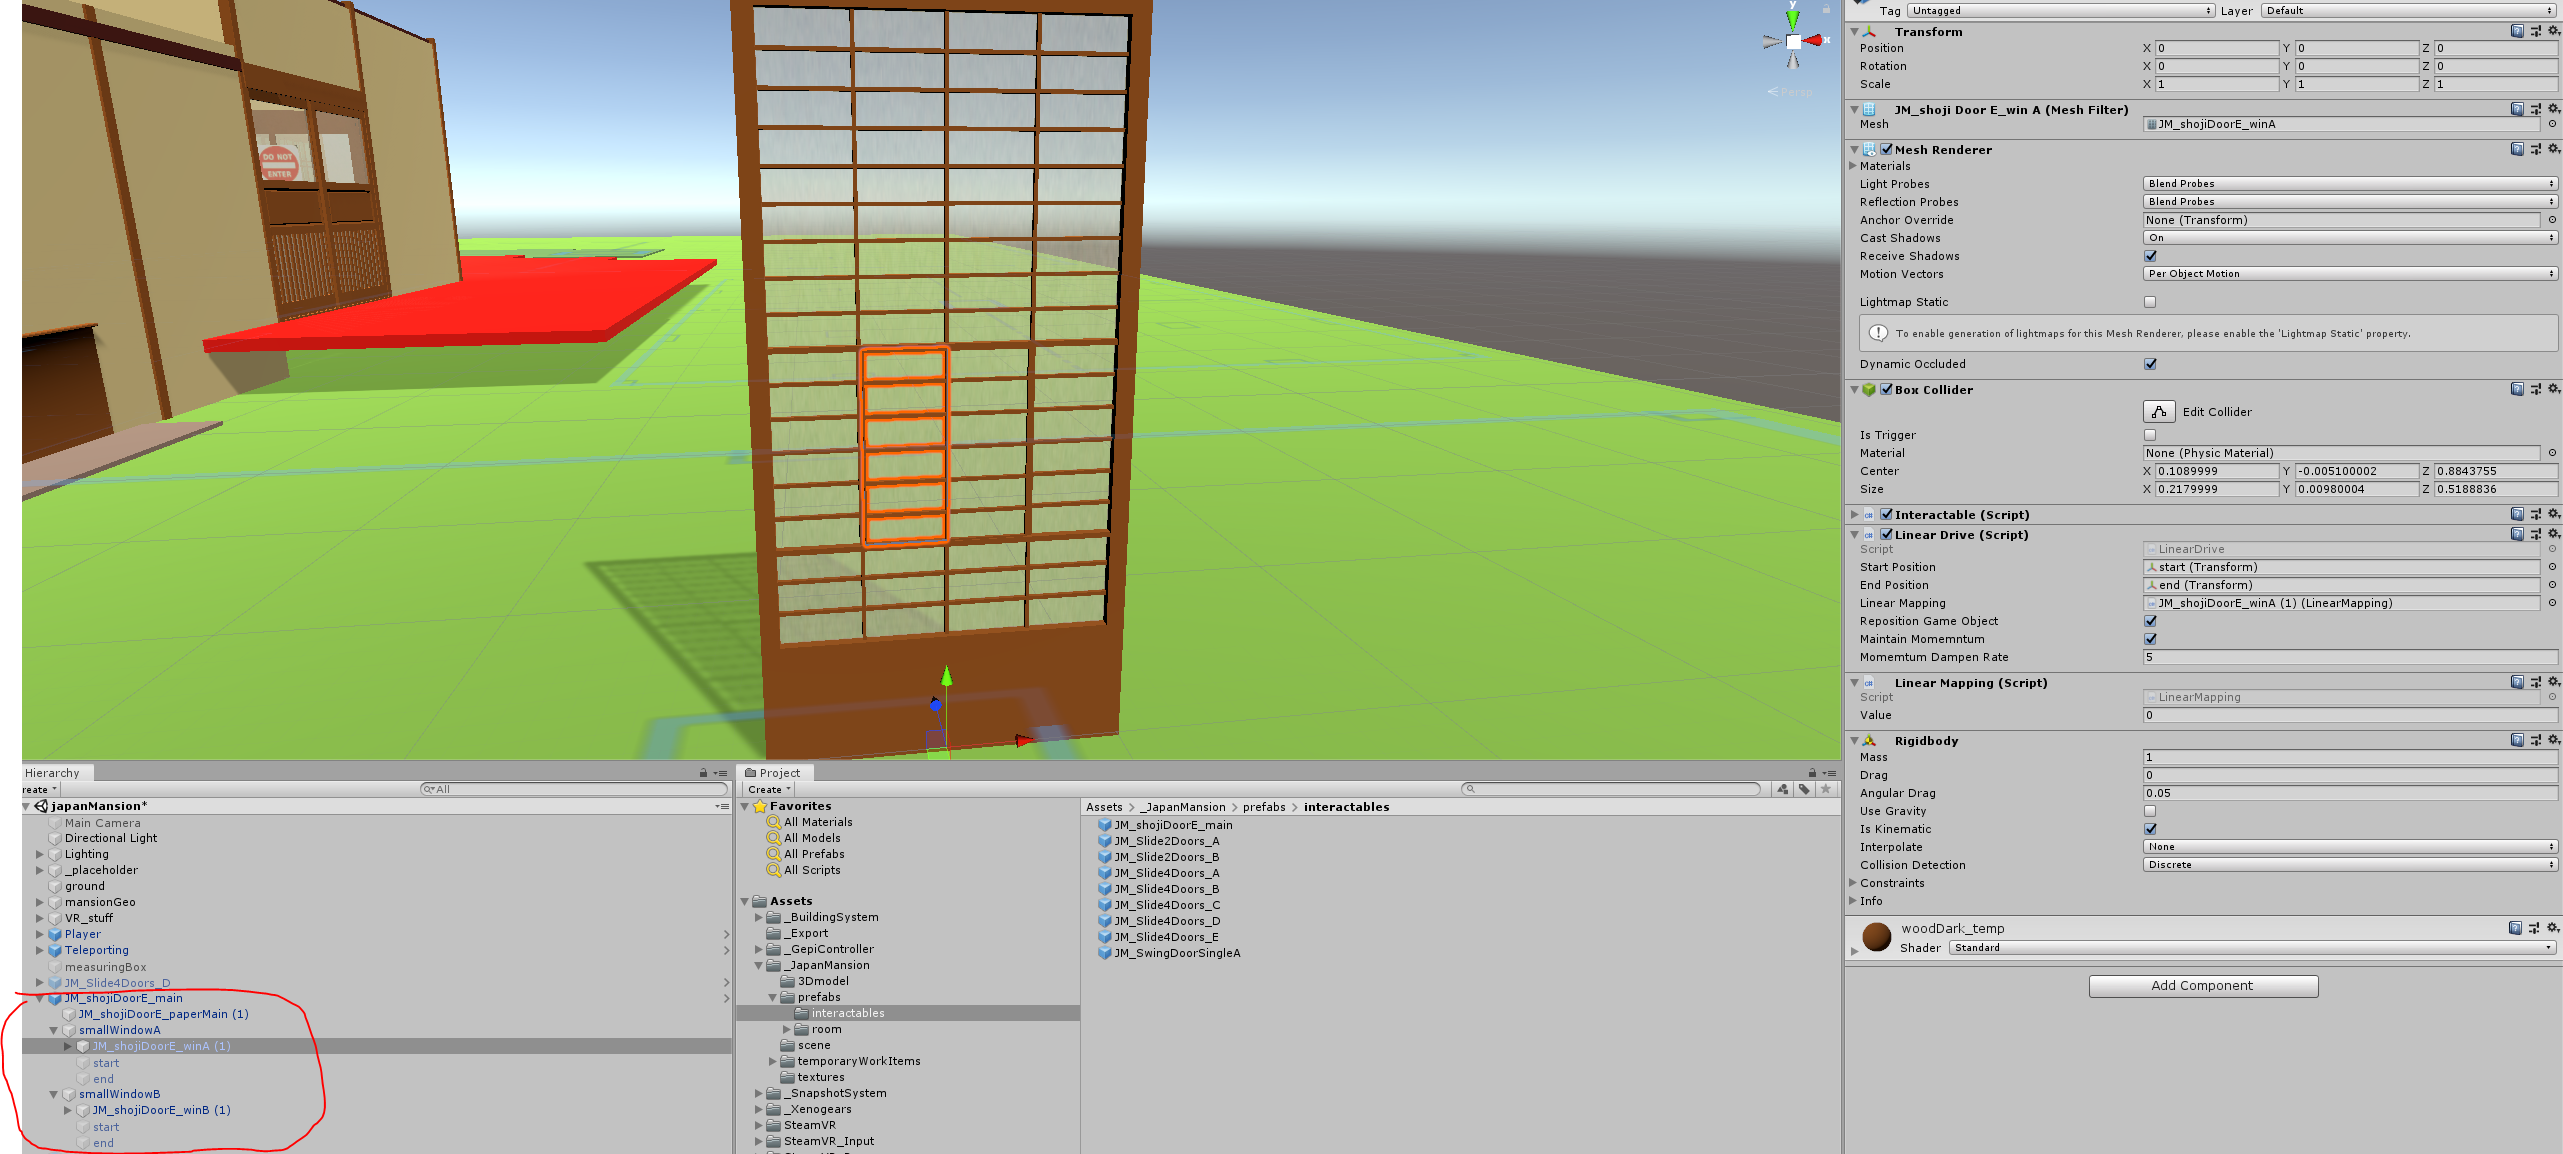Click Search by Label tag icon
Screen dimensions: 2563x1154
[x=1804, y=789]
